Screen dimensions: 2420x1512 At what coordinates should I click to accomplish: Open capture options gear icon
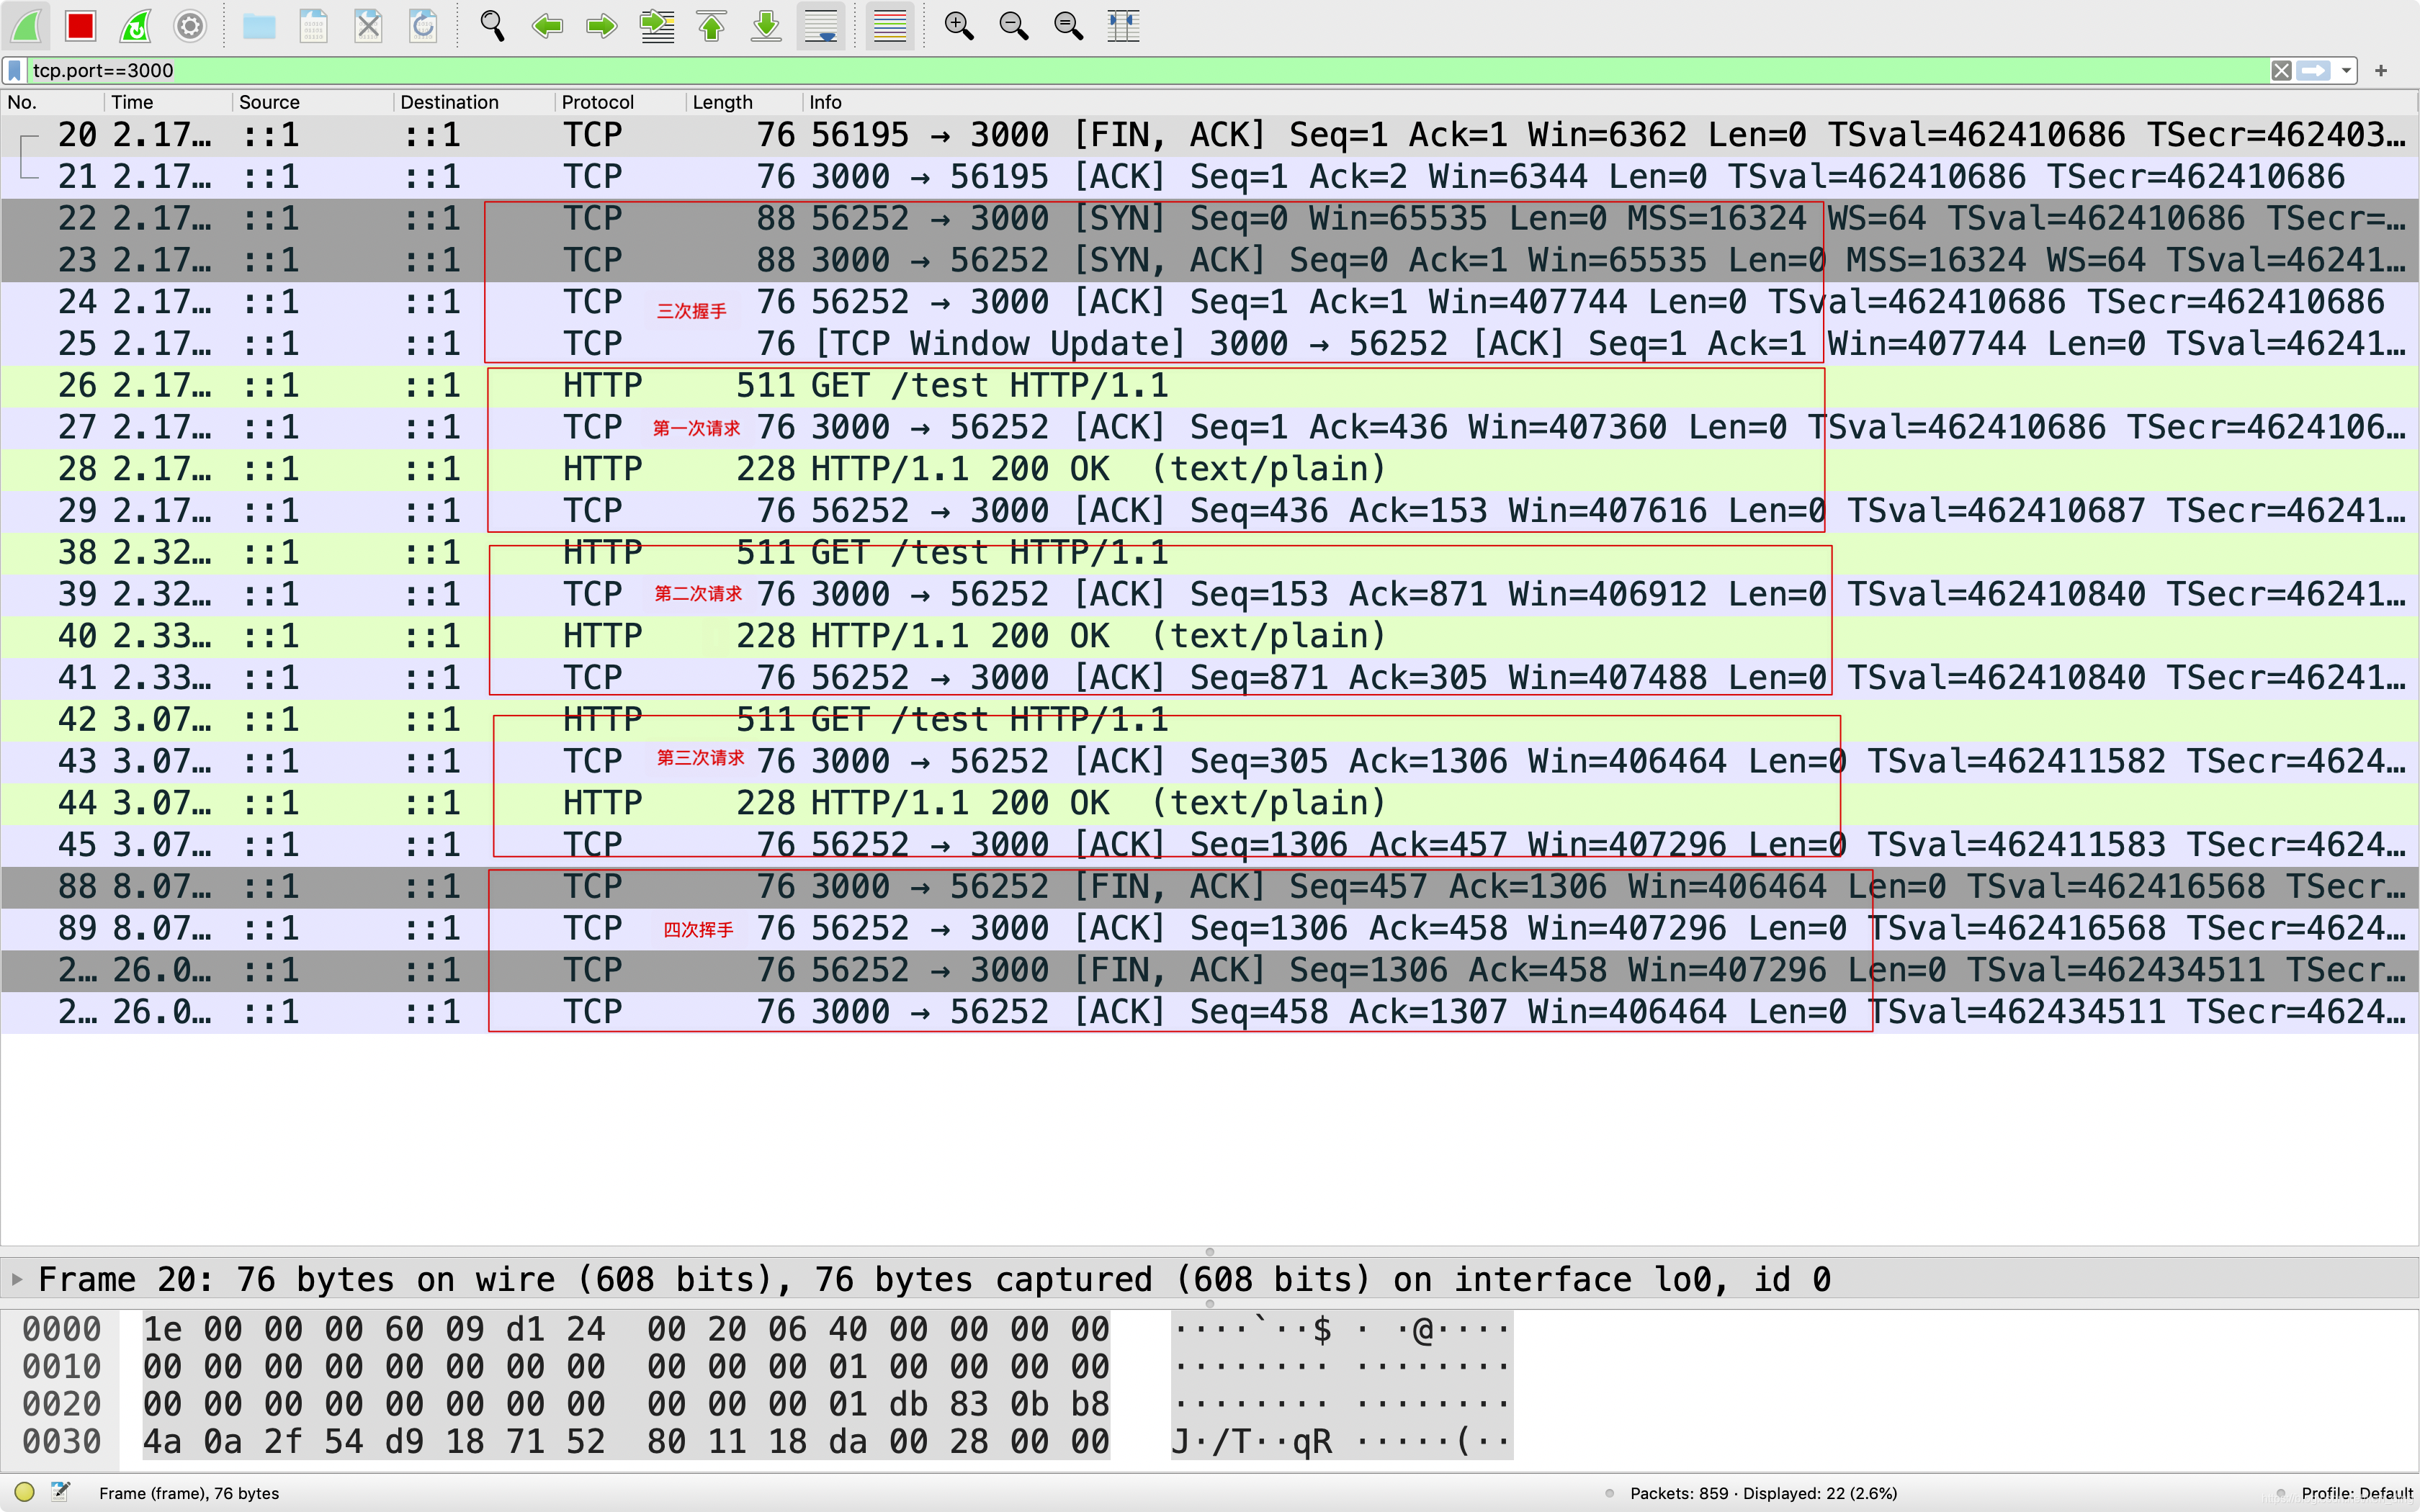pos(190,26)
